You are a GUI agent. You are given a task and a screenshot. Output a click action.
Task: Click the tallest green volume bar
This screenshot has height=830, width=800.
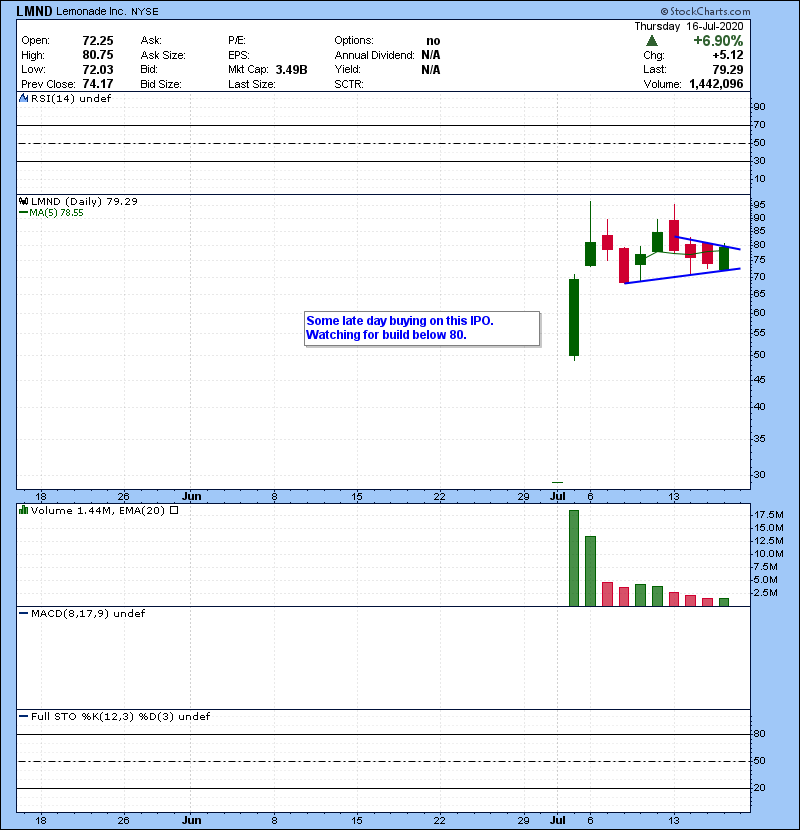point(574,558)
